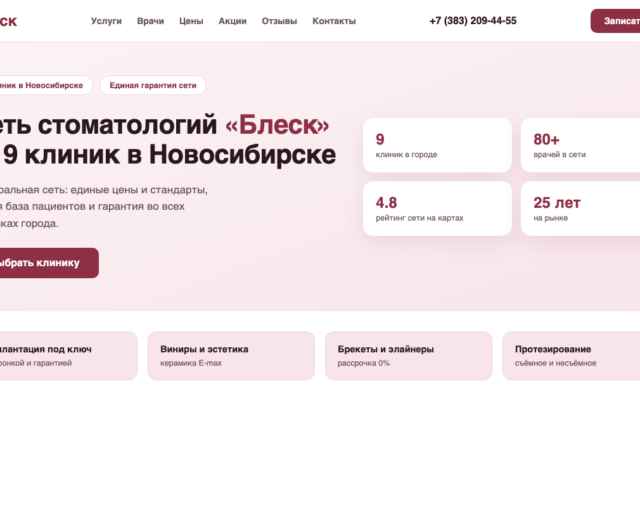This screenshot has width=640, height=507.
Task: Call the phone number +7 (383) 209-44-55
Action: (473, 21)
